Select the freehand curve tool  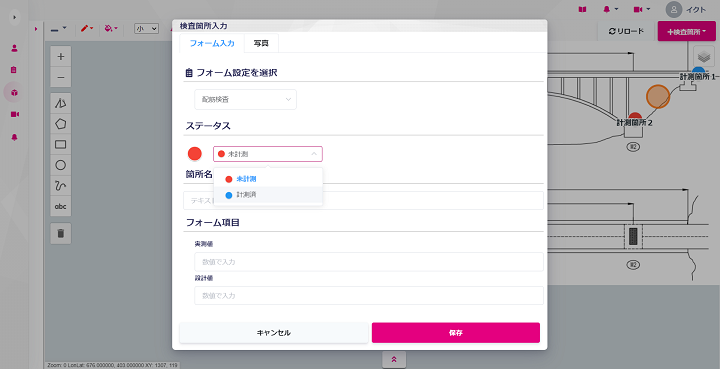tap(61, 186)
